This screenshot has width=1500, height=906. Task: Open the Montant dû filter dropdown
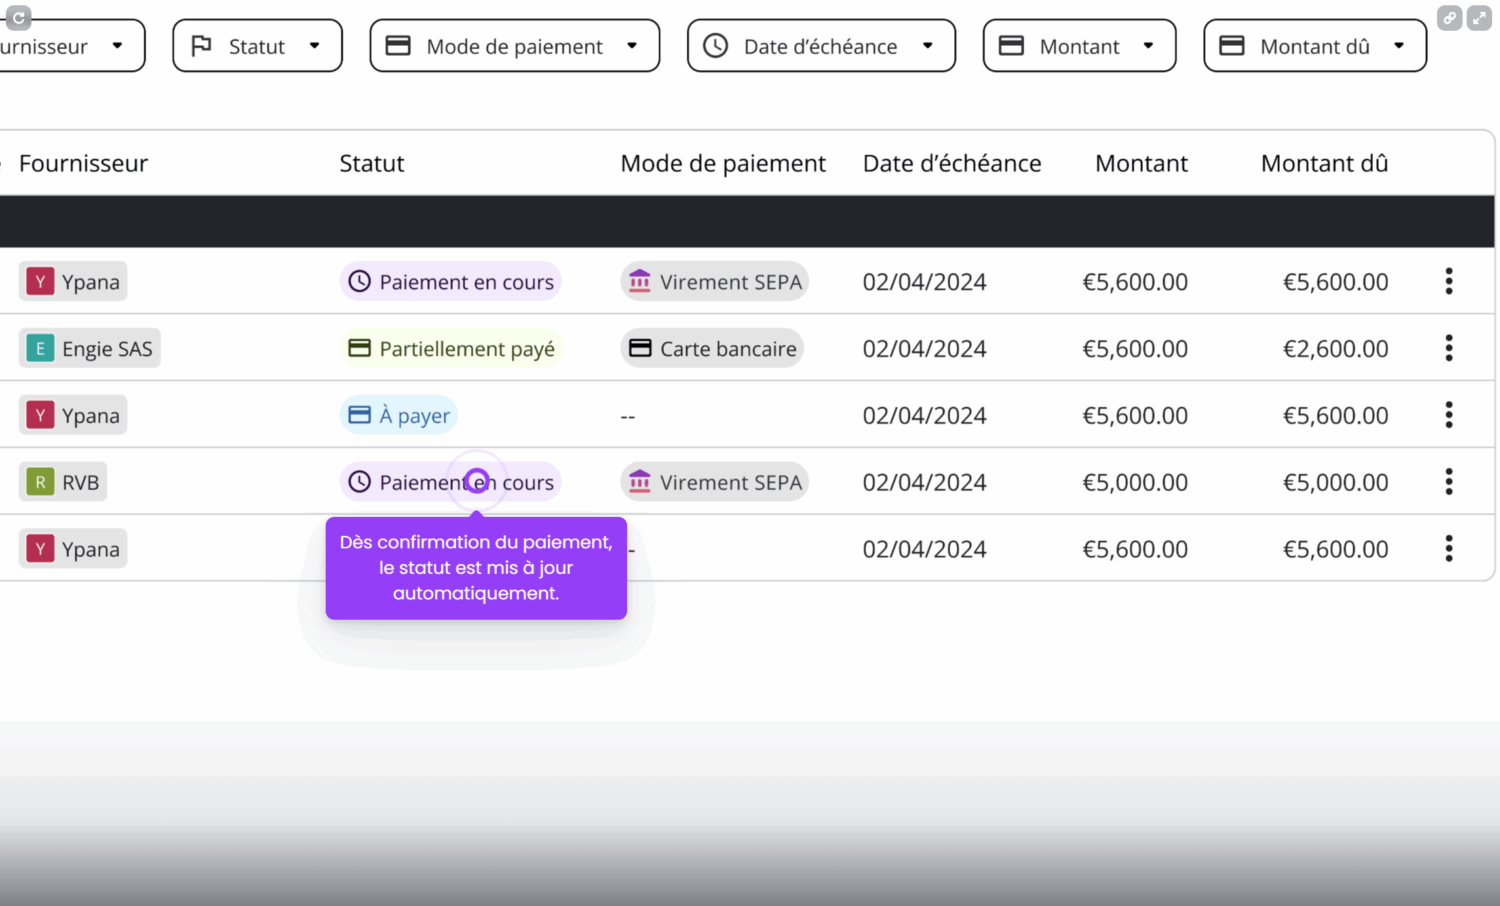1315,46
